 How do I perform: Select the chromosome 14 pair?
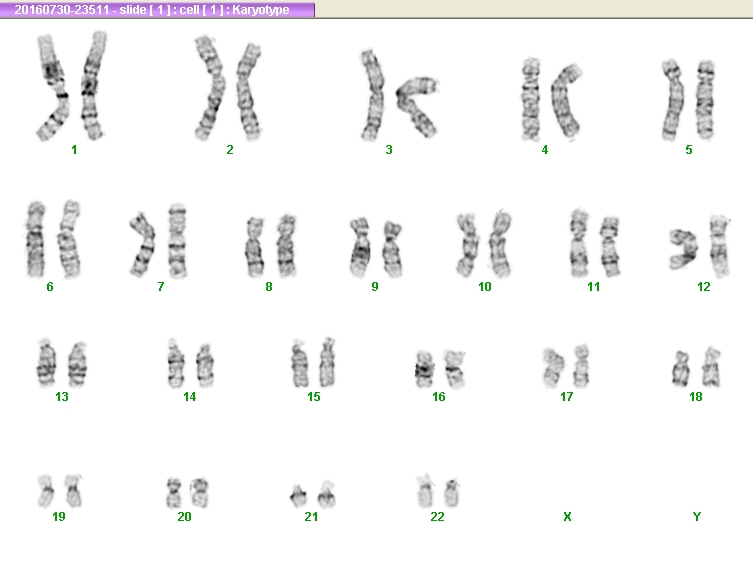[x=191, y=363]
